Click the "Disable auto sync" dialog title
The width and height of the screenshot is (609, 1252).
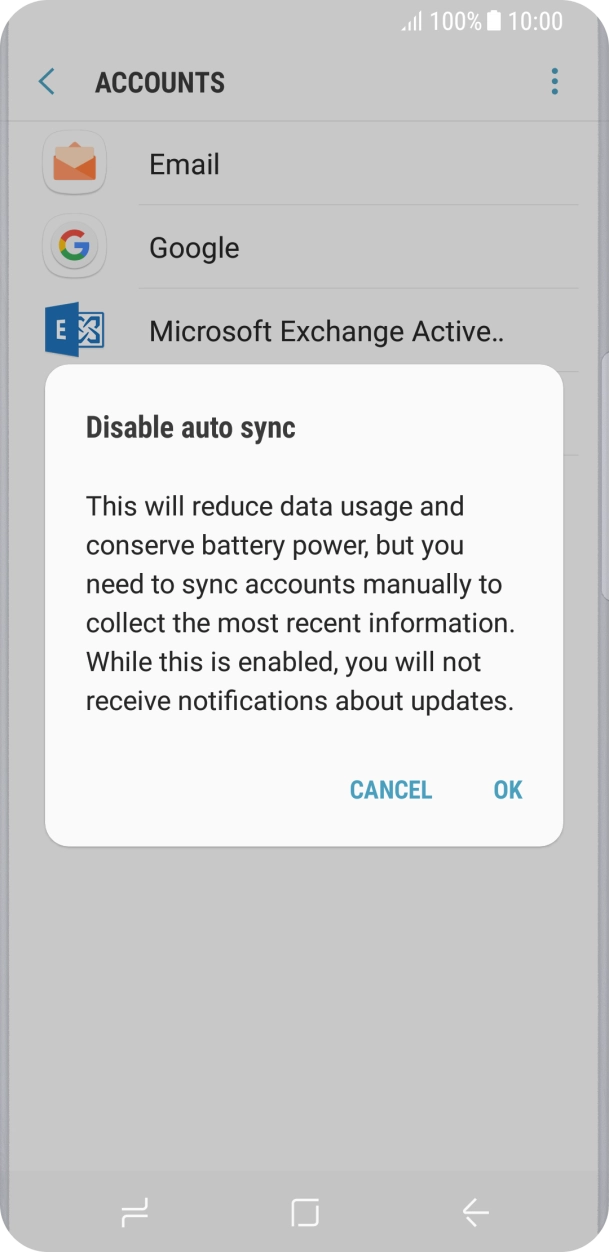[x=191, y=428]
